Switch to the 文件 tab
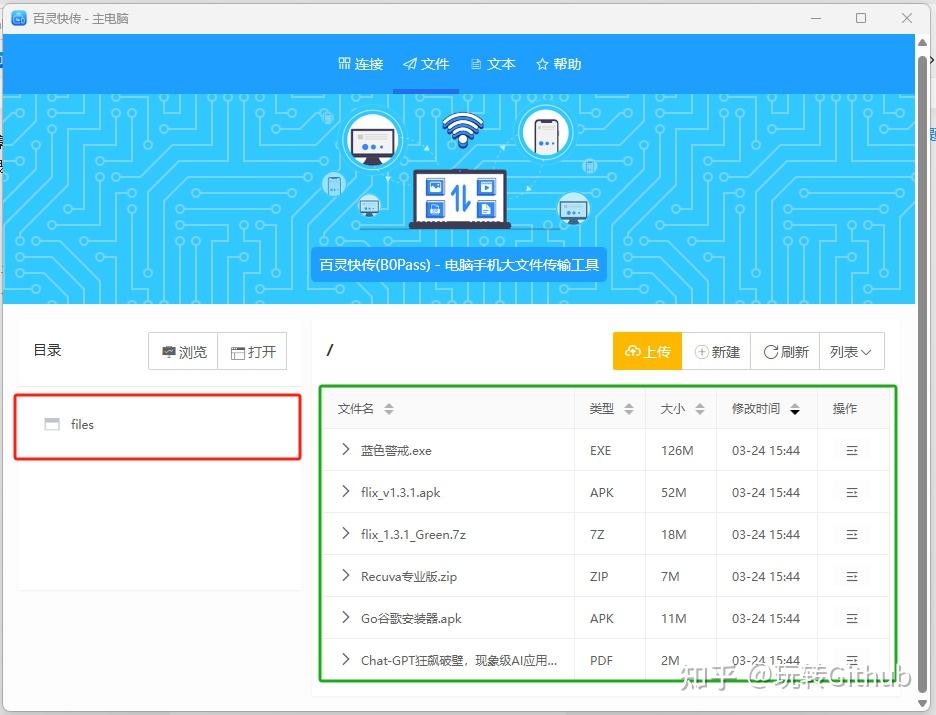 click(x=426, y=64)
